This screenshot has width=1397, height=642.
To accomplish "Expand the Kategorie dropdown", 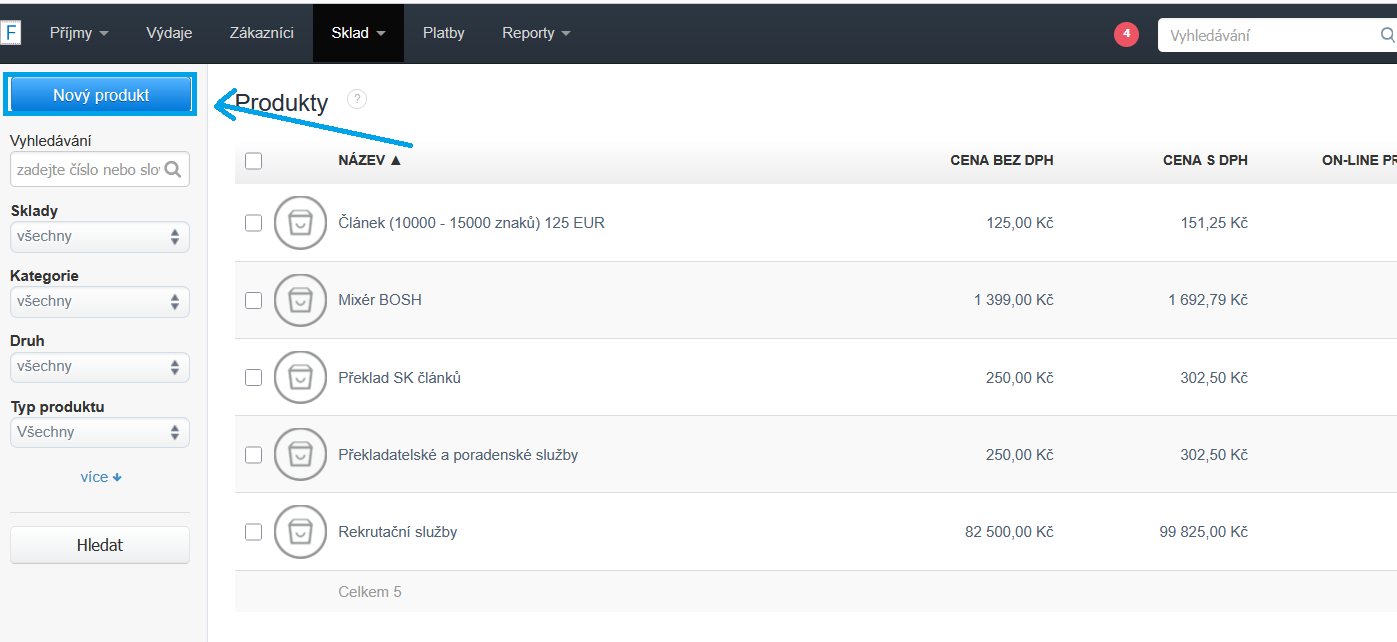I will tap(99, 301).
